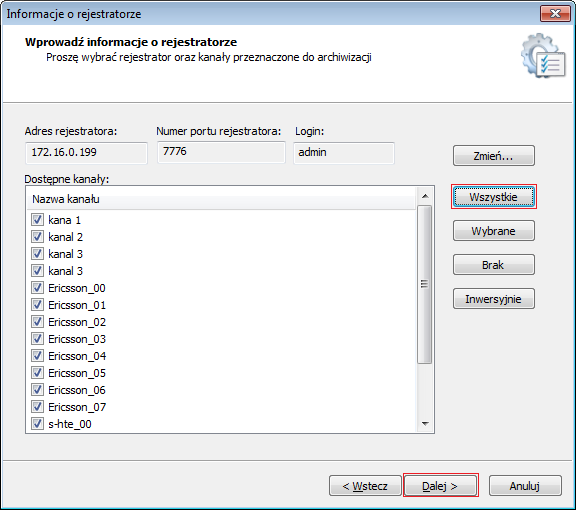Click the channel list scroll-up arrow
576x510 pixels.
tap(425, 196)
